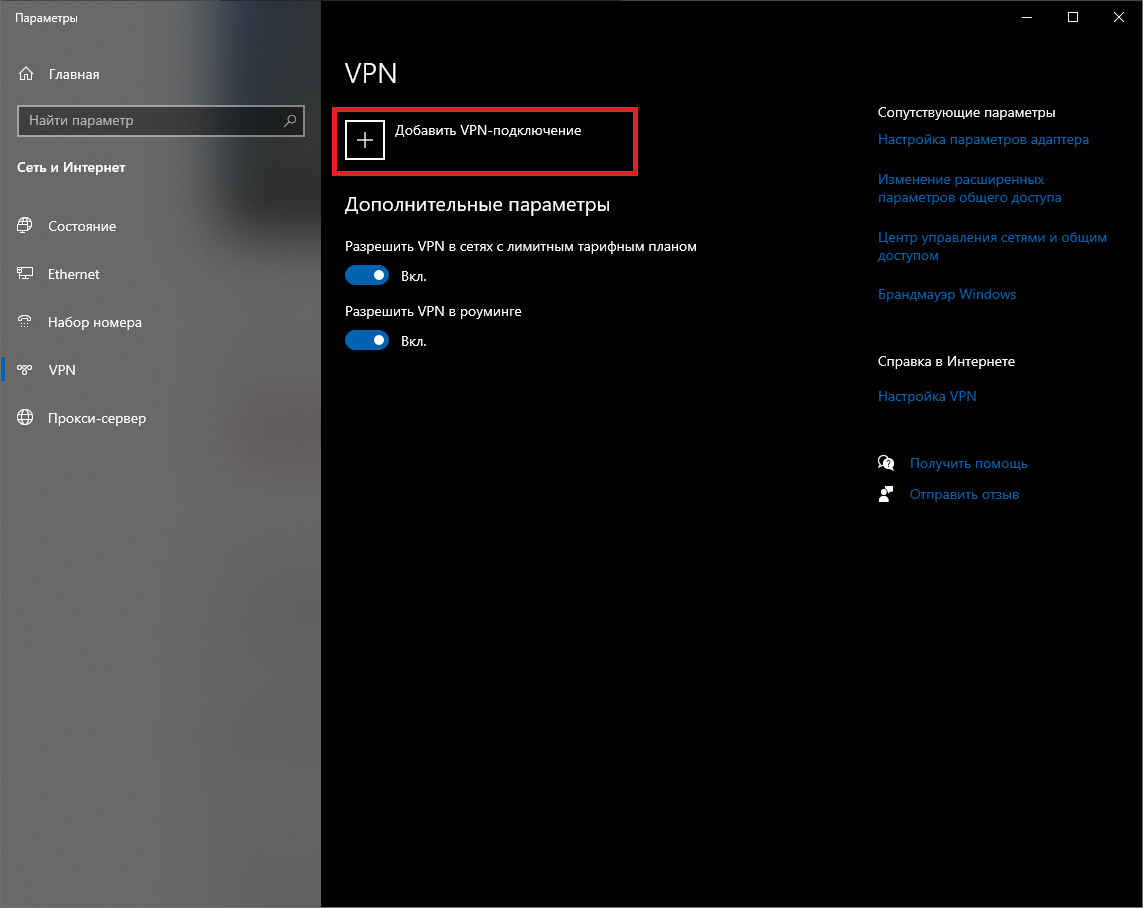Screen dimensions: 1143x908
Task: Open Настройка параметров адаптера link
Action: coord(983,140)
